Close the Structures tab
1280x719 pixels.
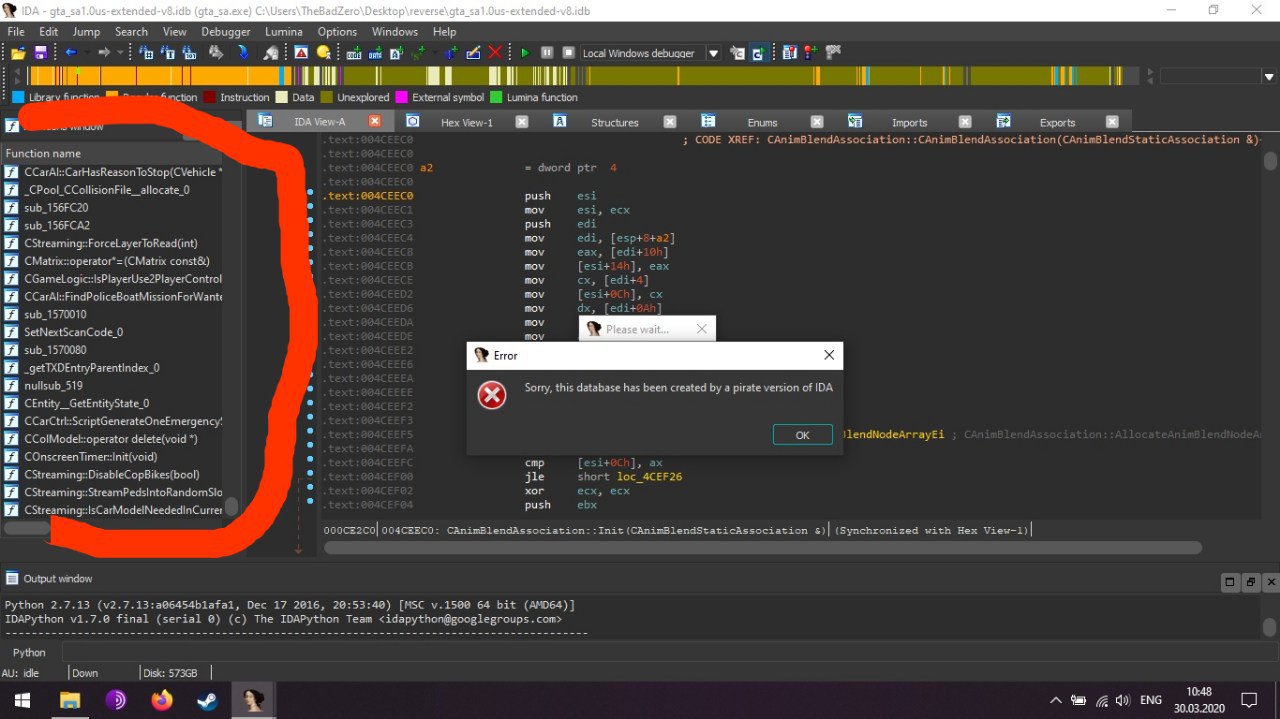(x=668, y=122)
